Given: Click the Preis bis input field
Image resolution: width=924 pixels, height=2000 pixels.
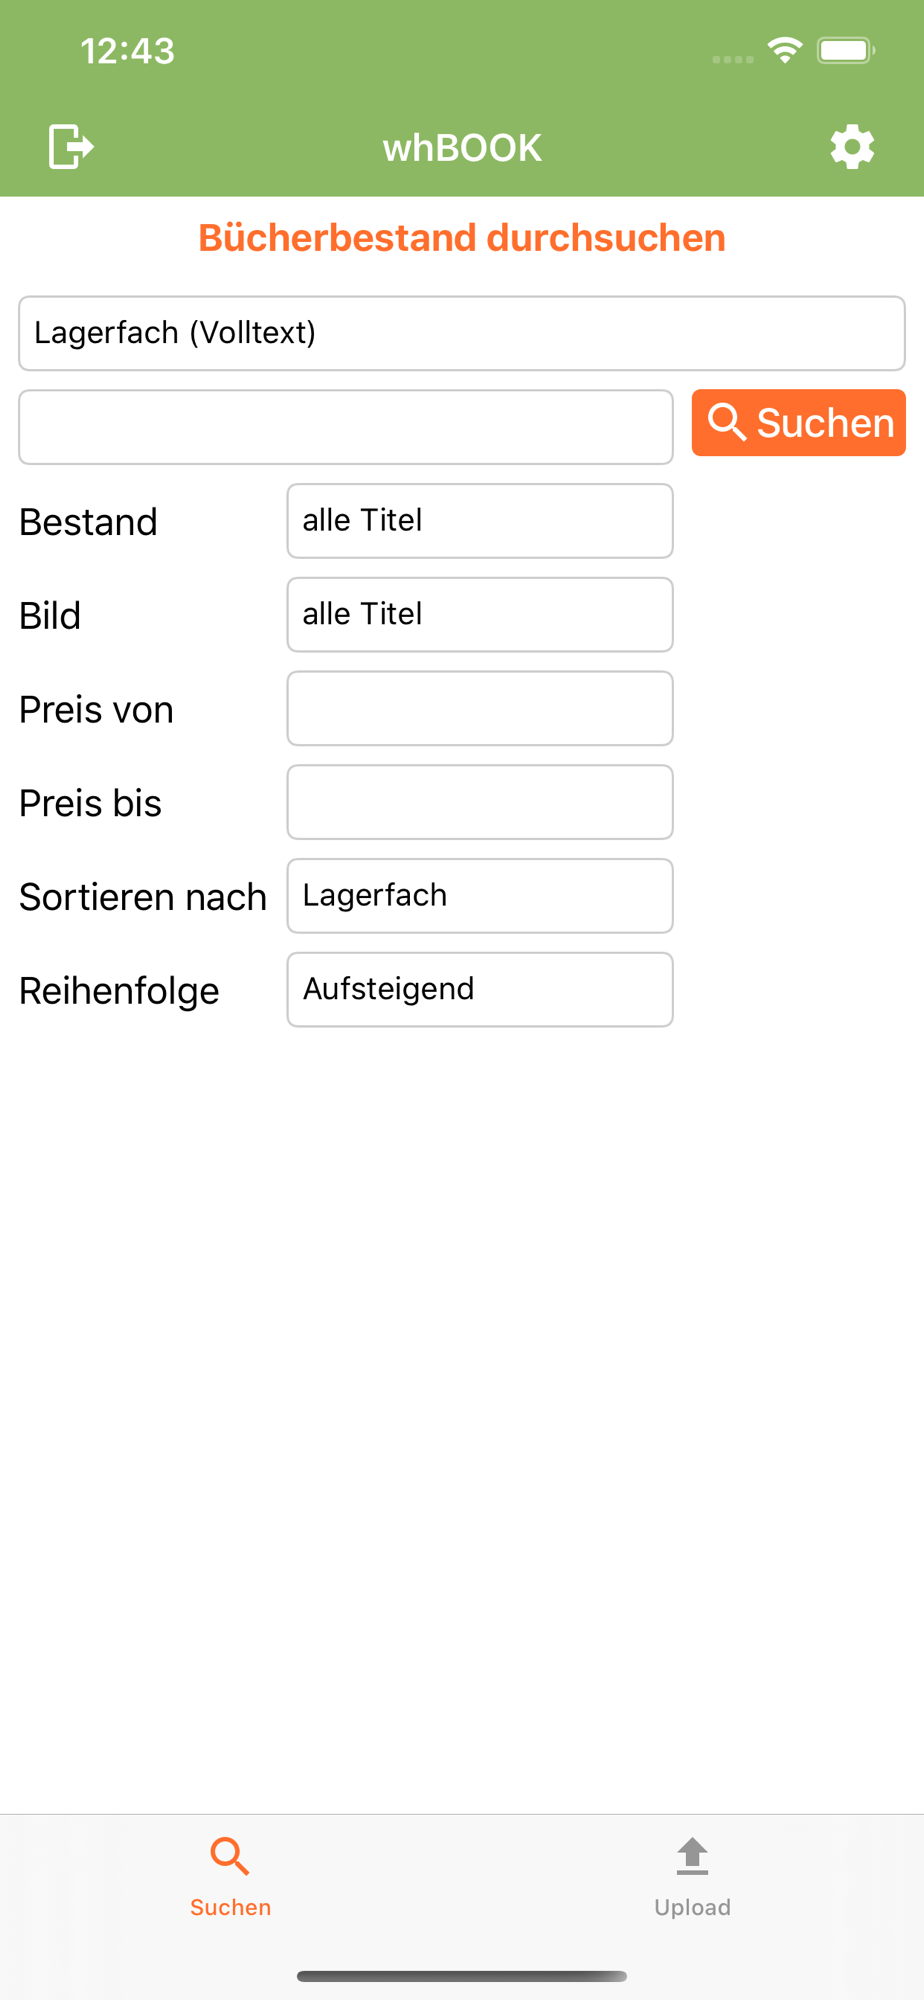Looking at the screenshot, I should [x=480, y=802].
